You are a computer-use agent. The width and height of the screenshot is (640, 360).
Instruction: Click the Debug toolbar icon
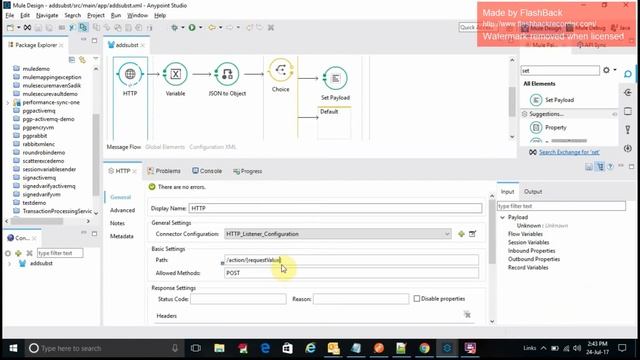(x=175, y=27)
